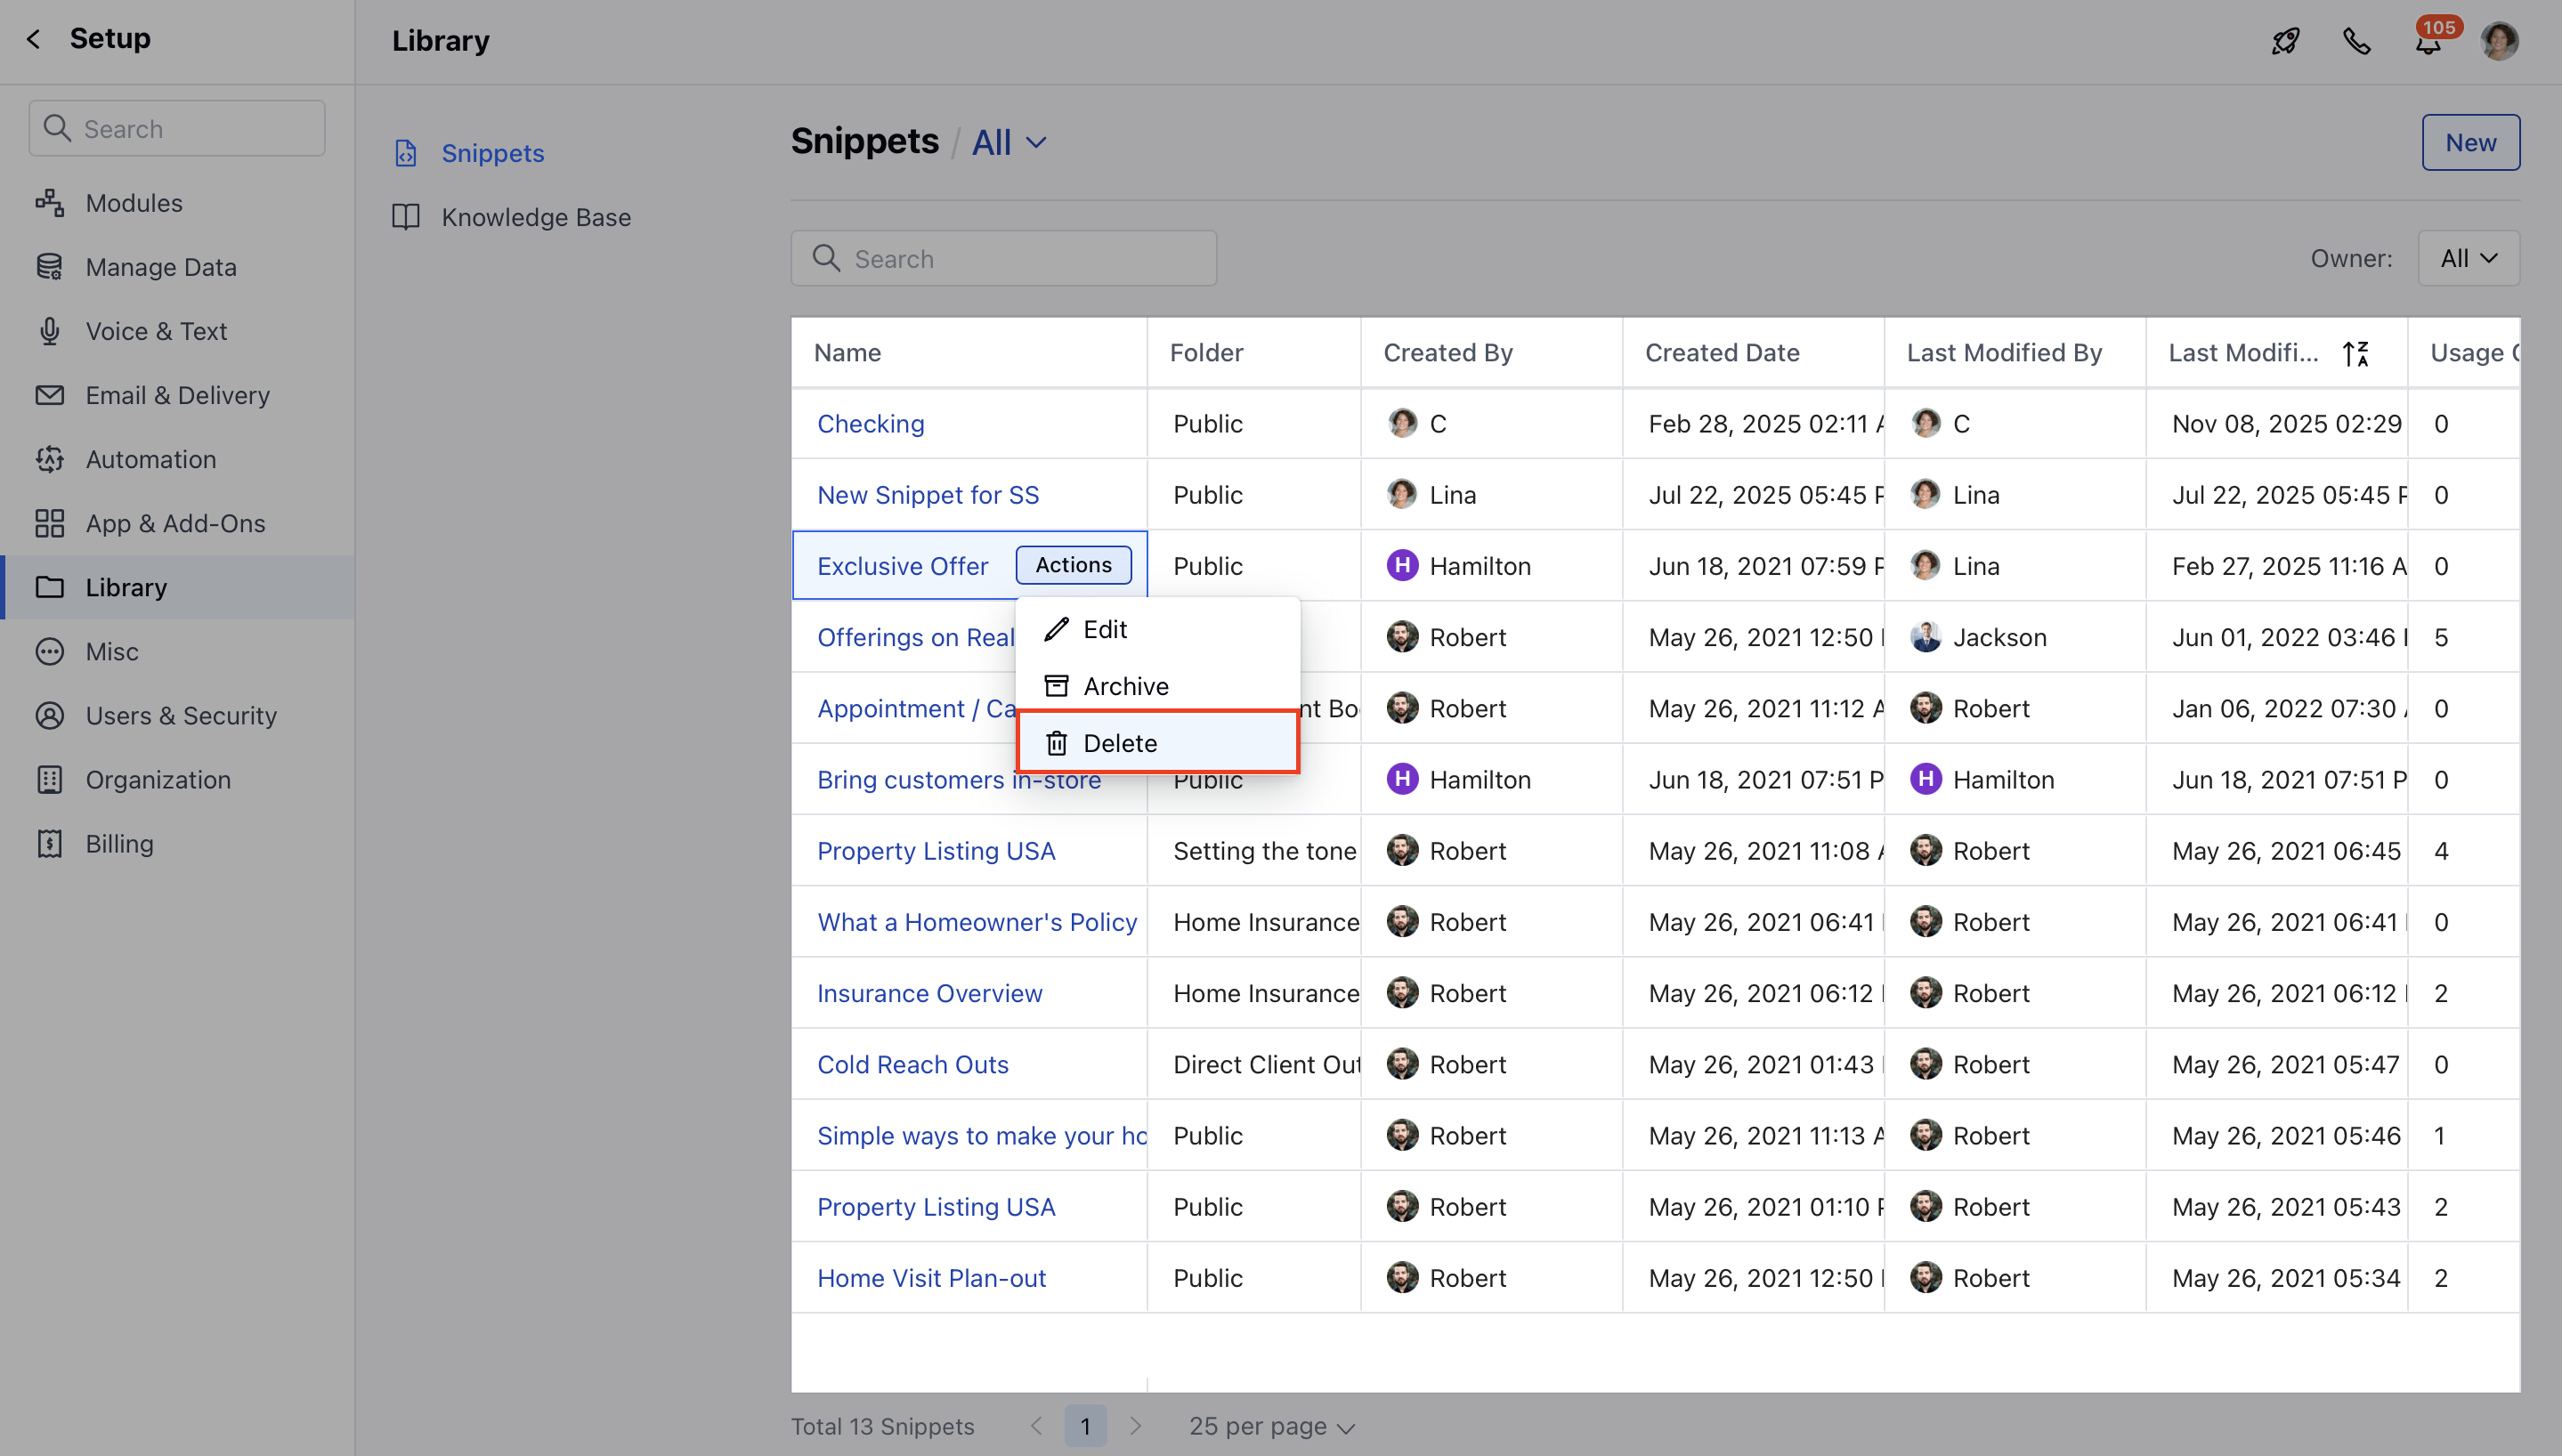Click the New snippet button
This screenshot has width=2562, height=1456.
(x=2470, y=143)
